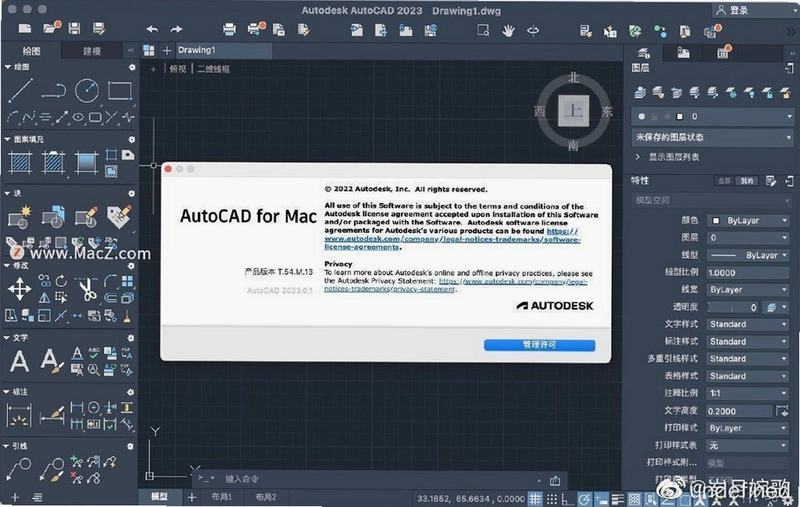Toggle layer 0 on/off bulb
The width and height of the screenshot is (800, 507).
(641, 117)
